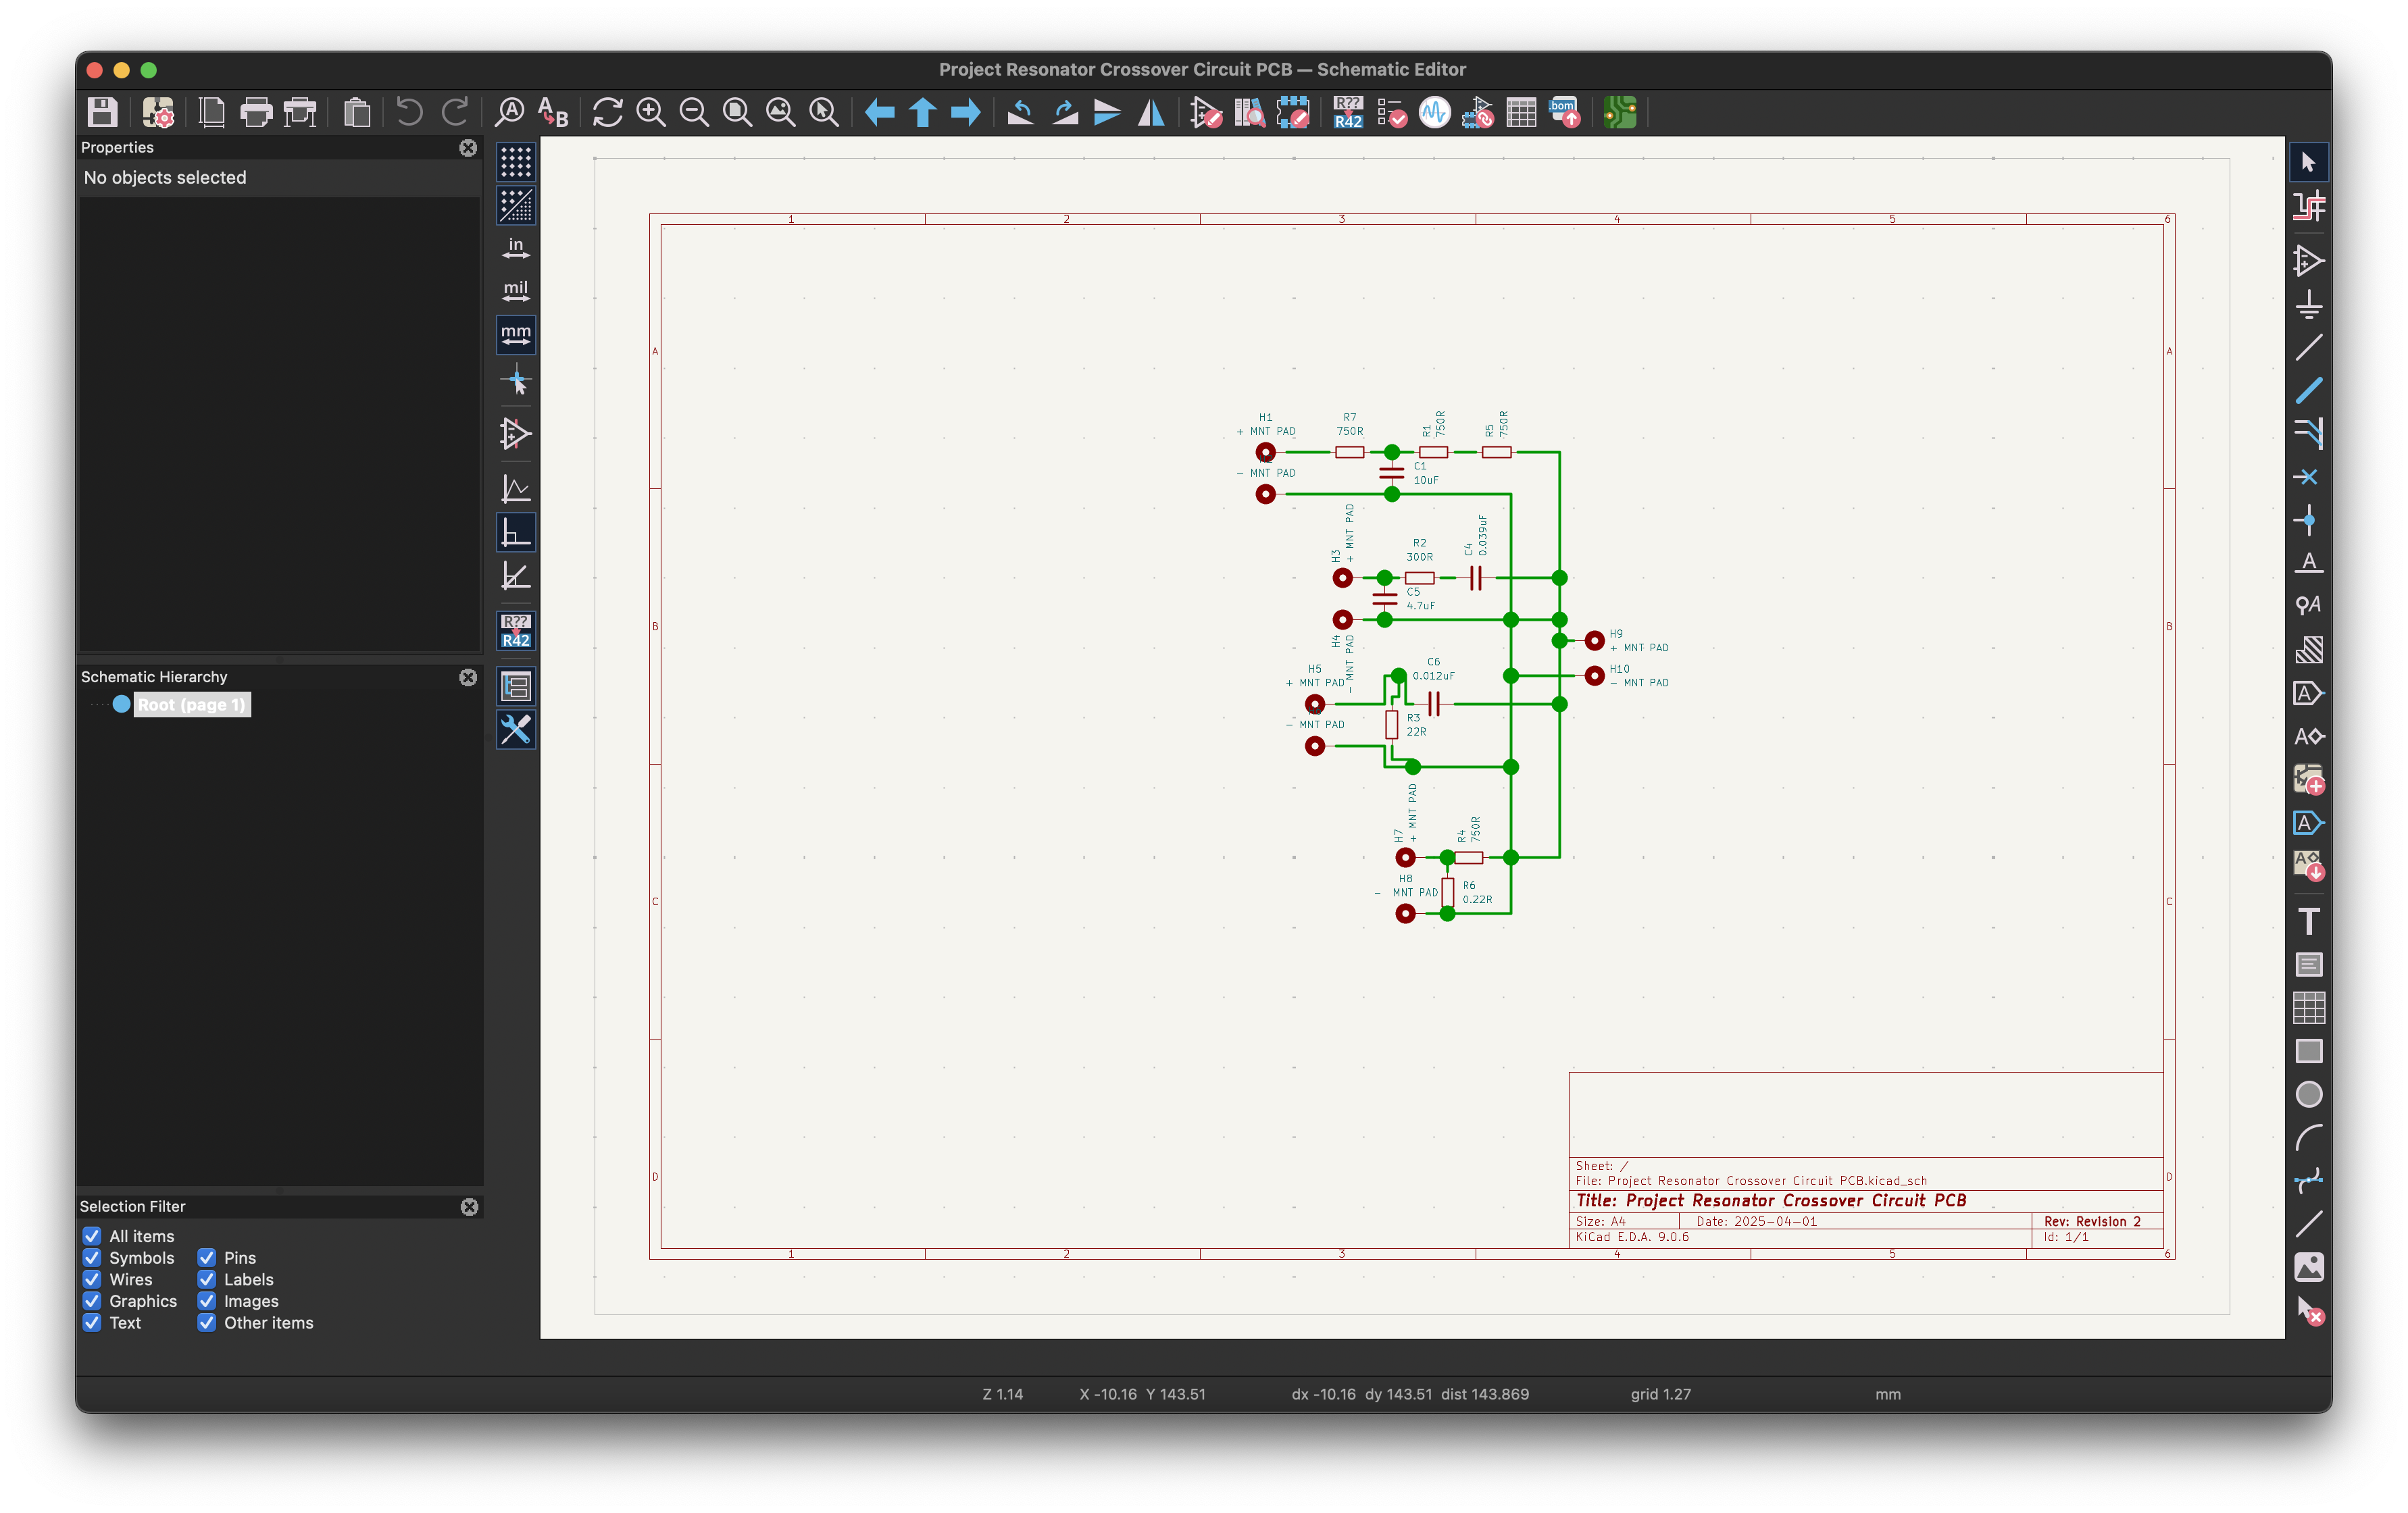Run the Electrical Rules Checker
Screen dimensions: 2408x1513
1391,113
